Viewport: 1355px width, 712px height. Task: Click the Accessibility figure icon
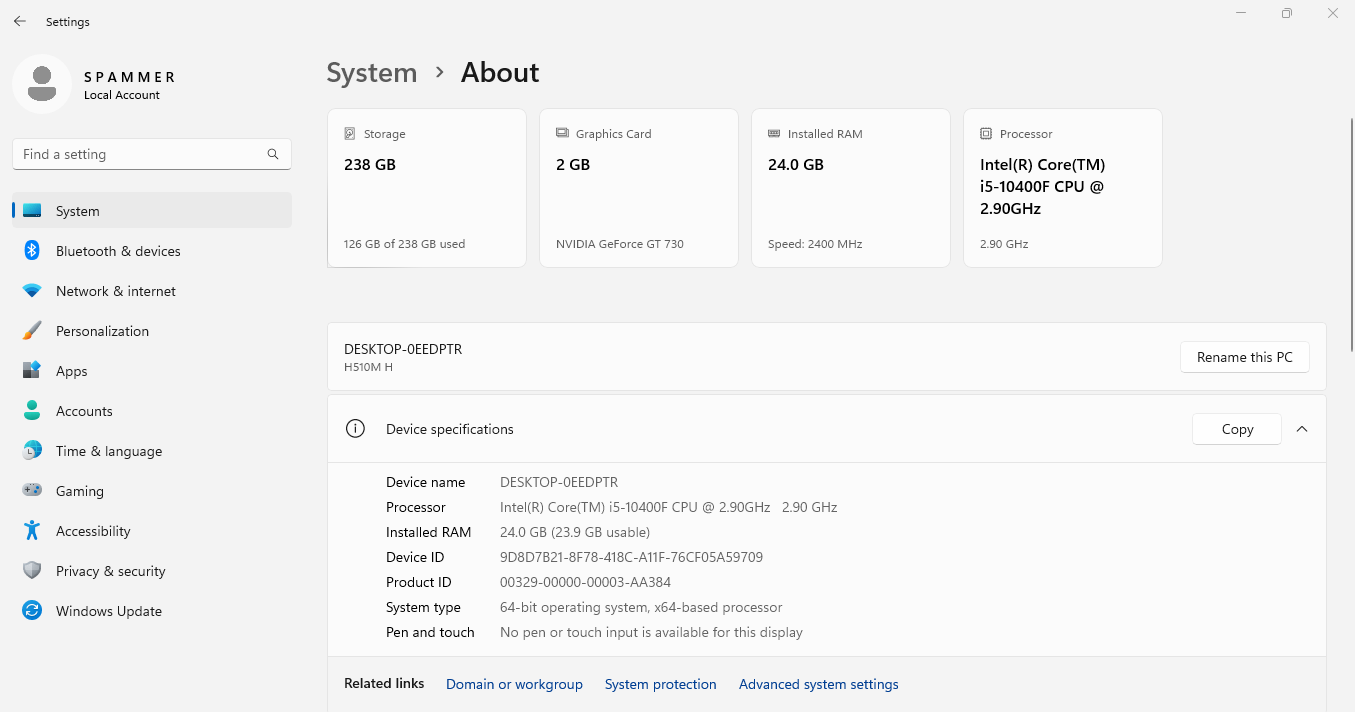coord(32,531)
